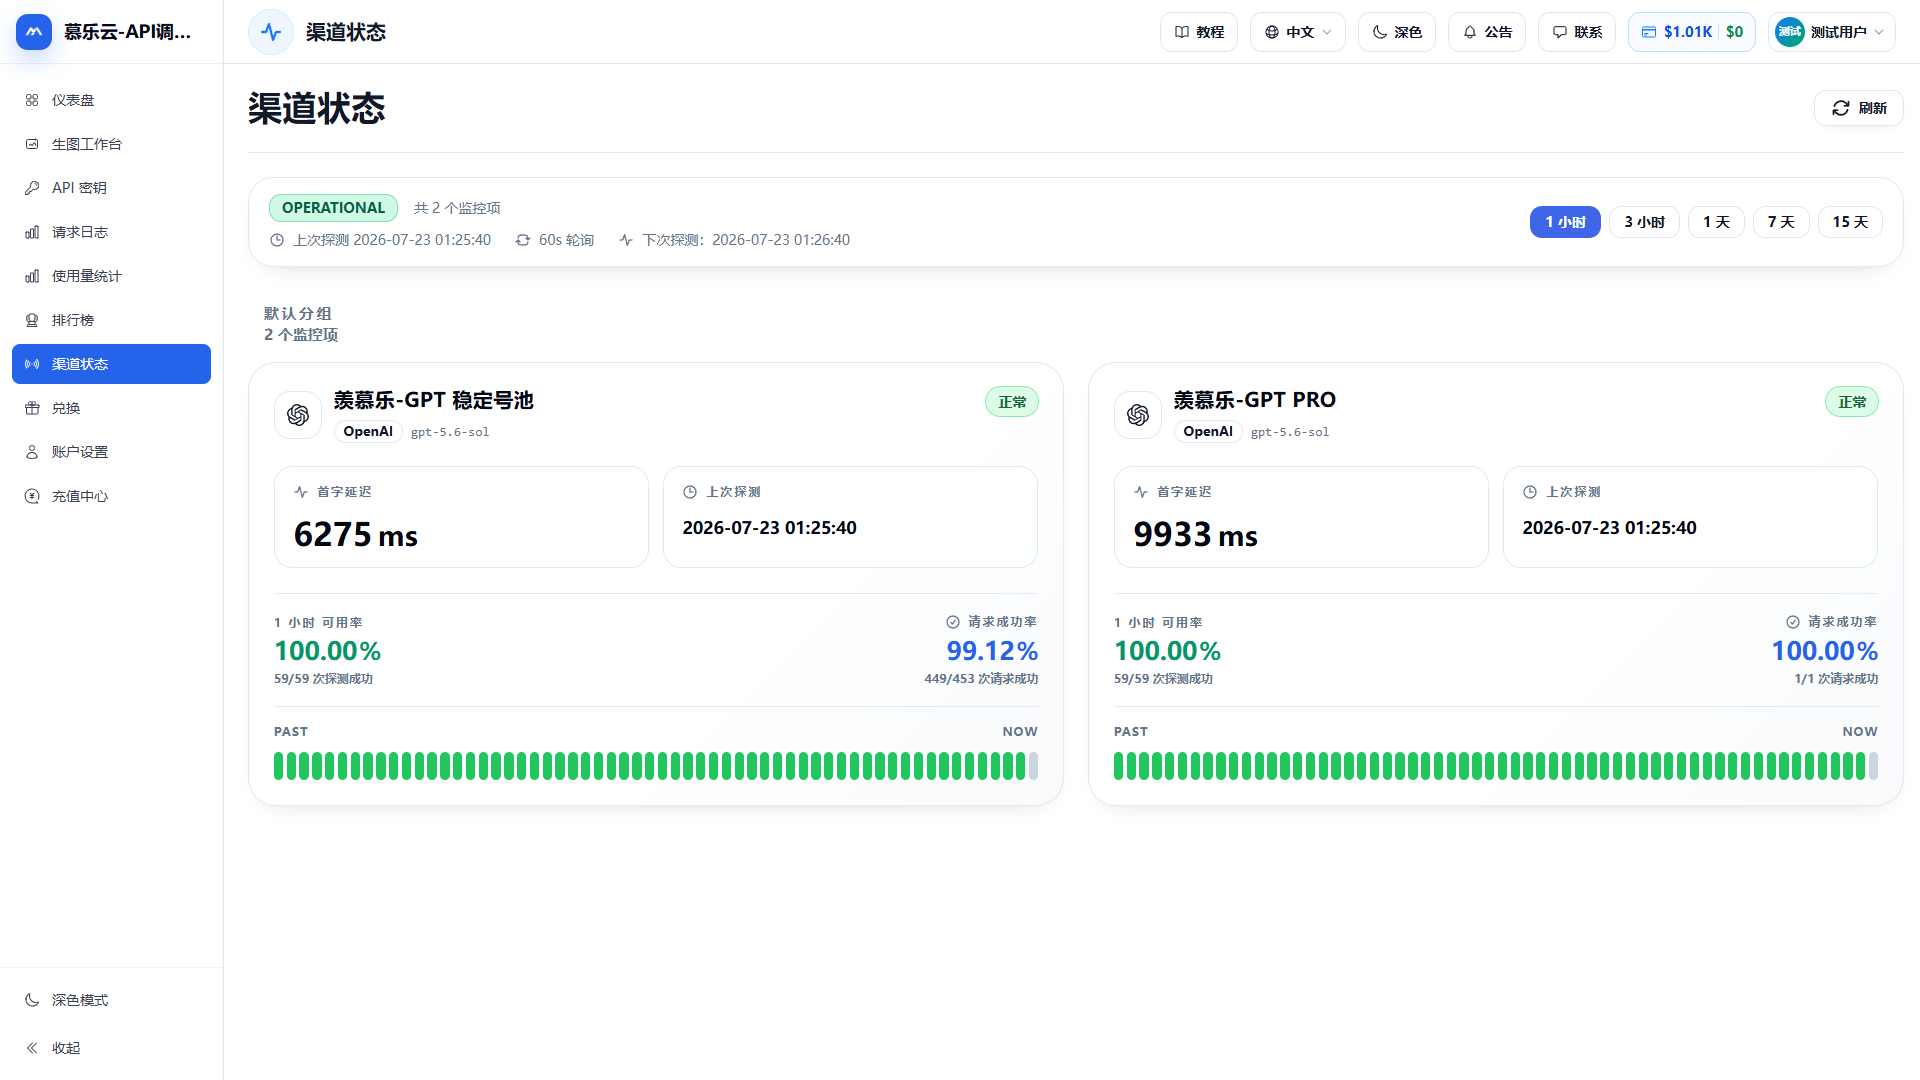The image size is (1920, 1080).
Task: Select the 1 小时 time range
Action: pyautogui.click(x=1565, y=222)
